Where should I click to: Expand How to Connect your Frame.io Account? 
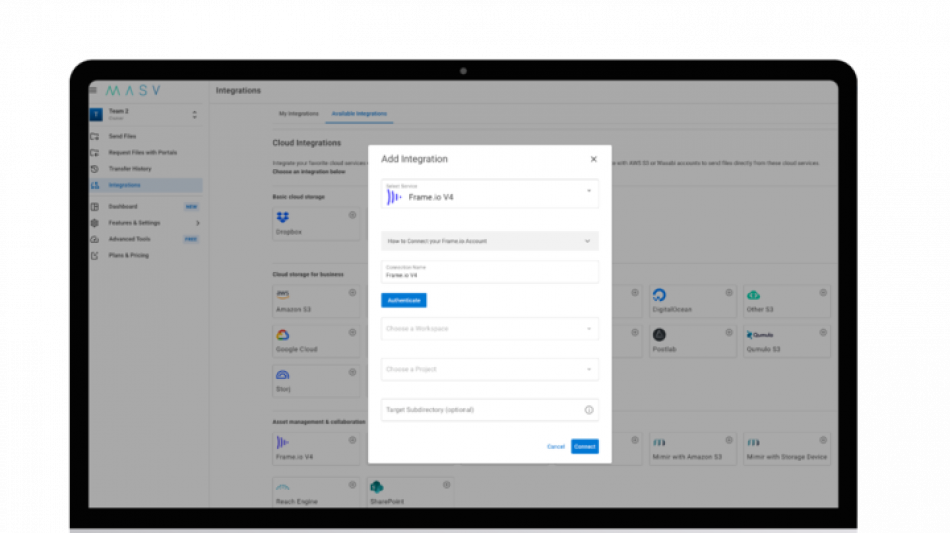pyautogui.click(x=490, y=241)
